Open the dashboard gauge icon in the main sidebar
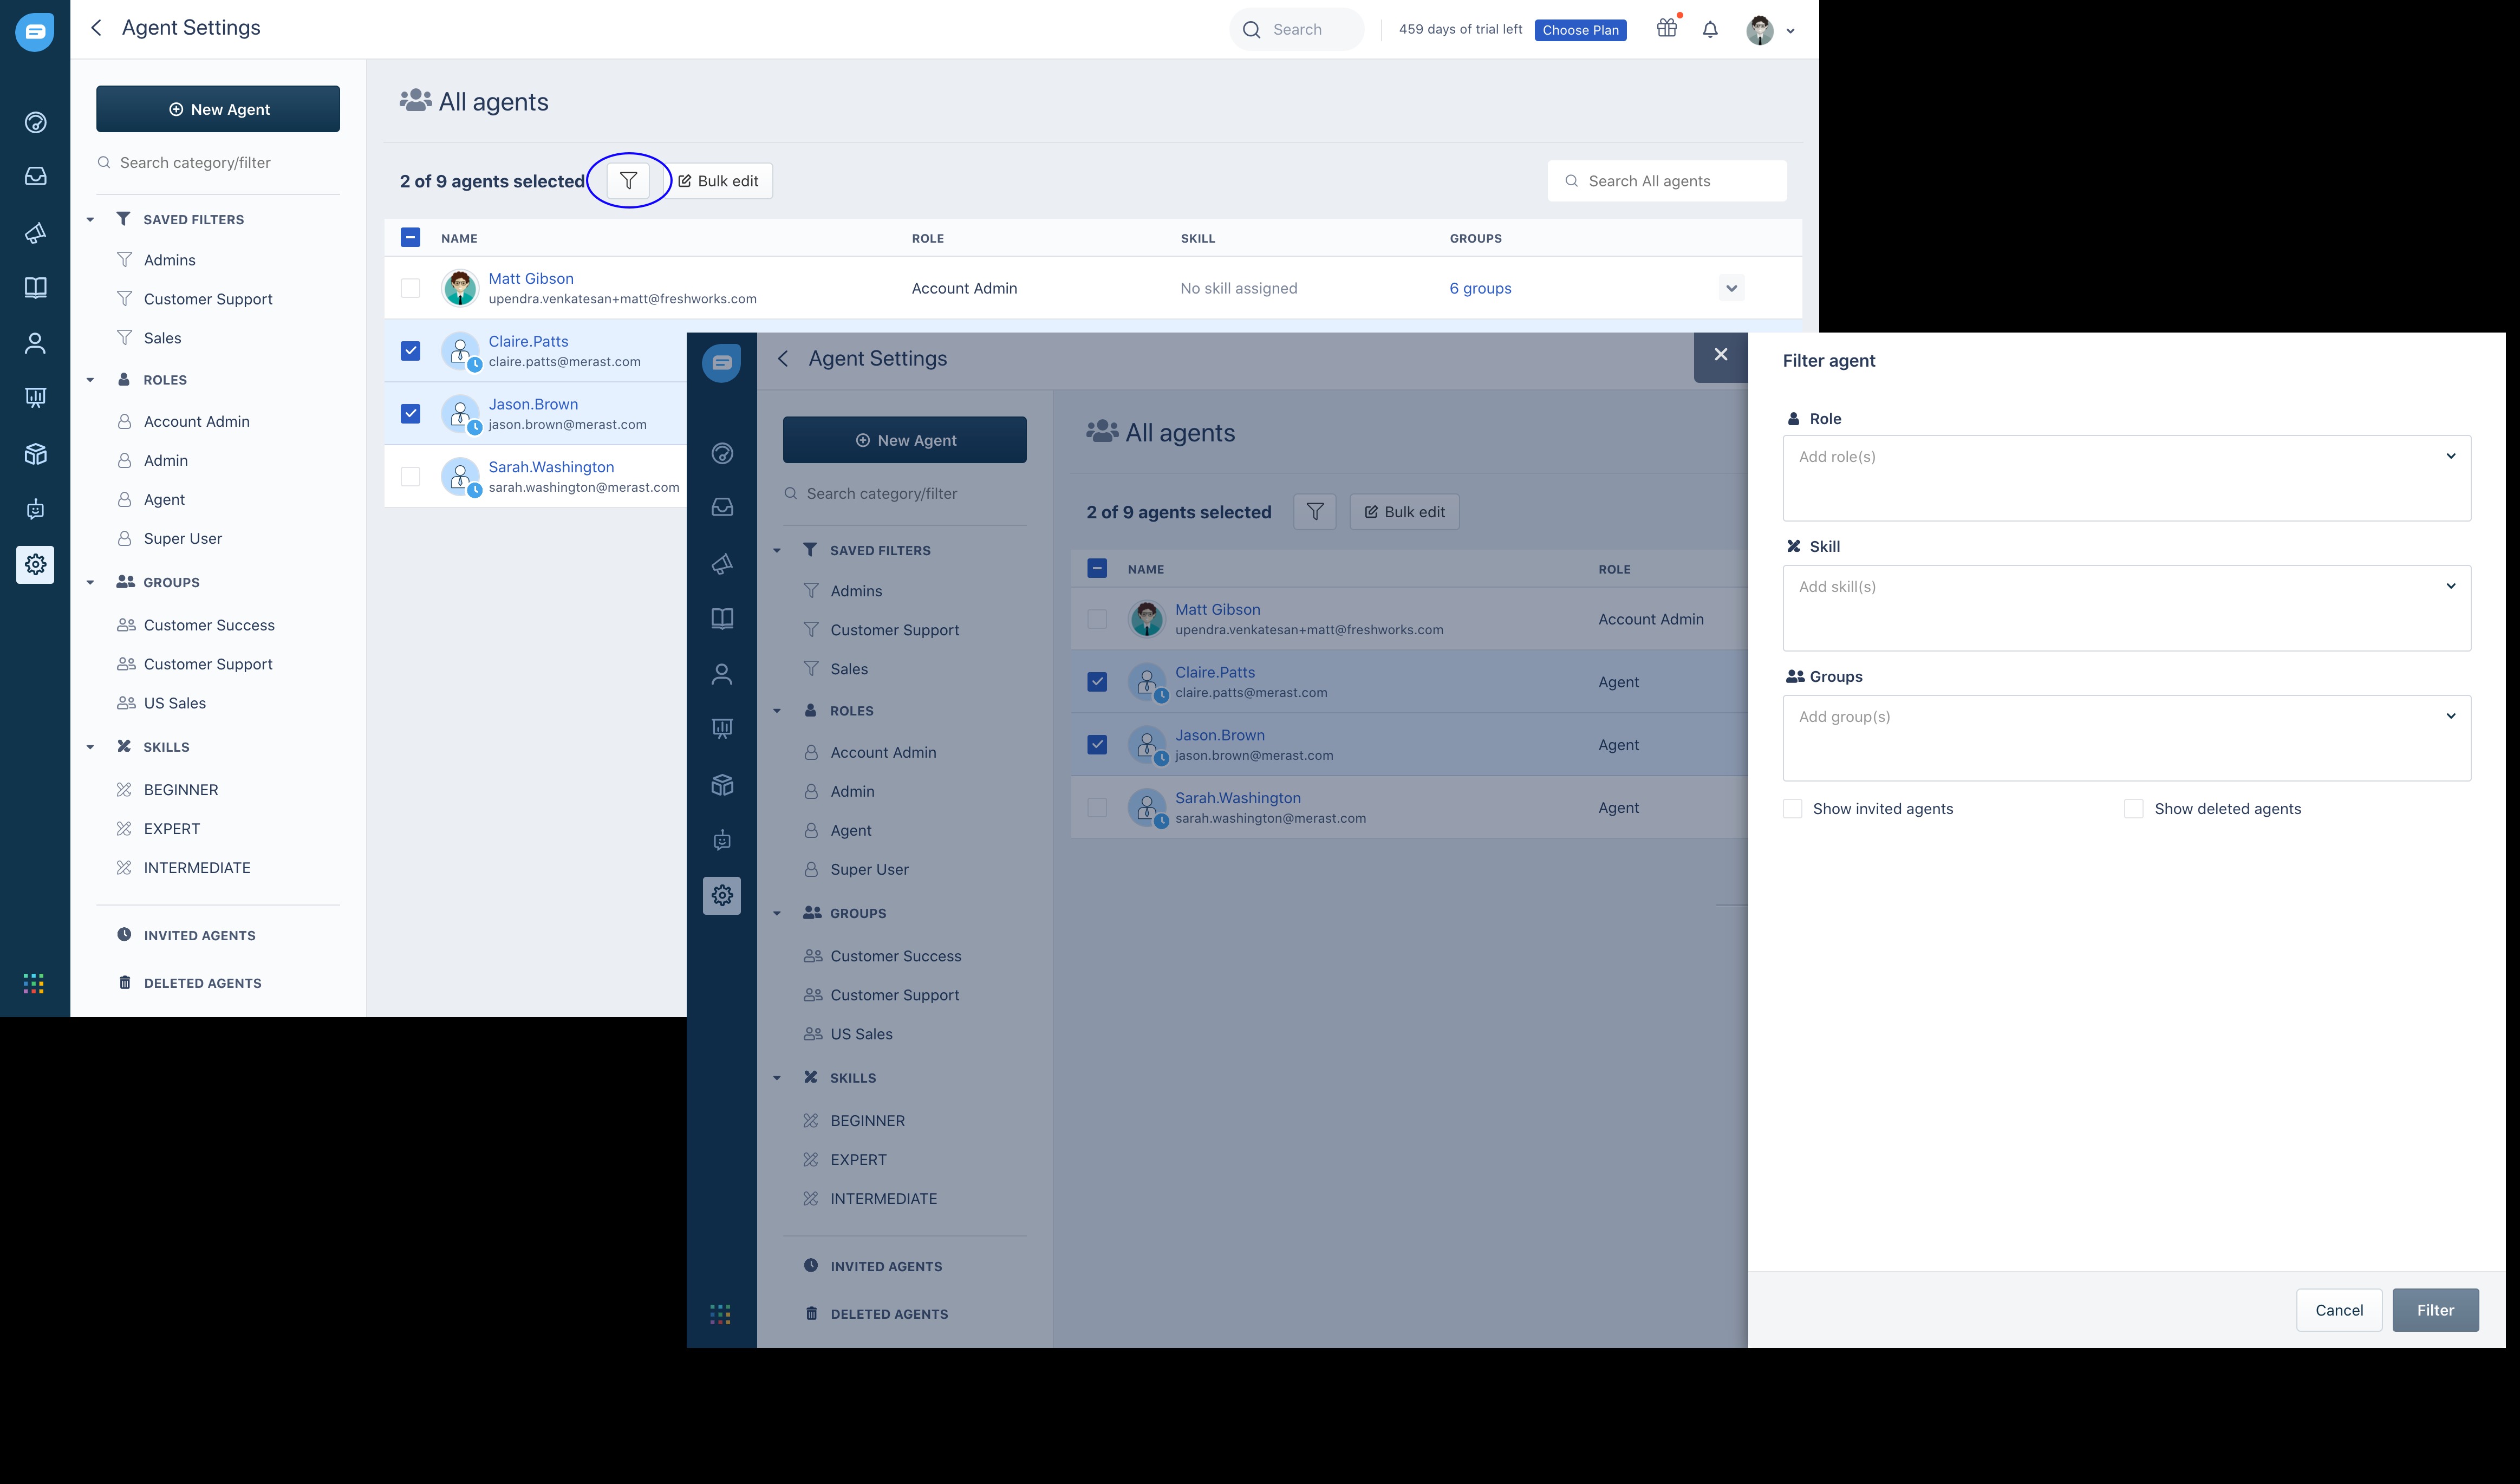The height and width of the screenshot is (1484, 2520). (x=35, y=123)
